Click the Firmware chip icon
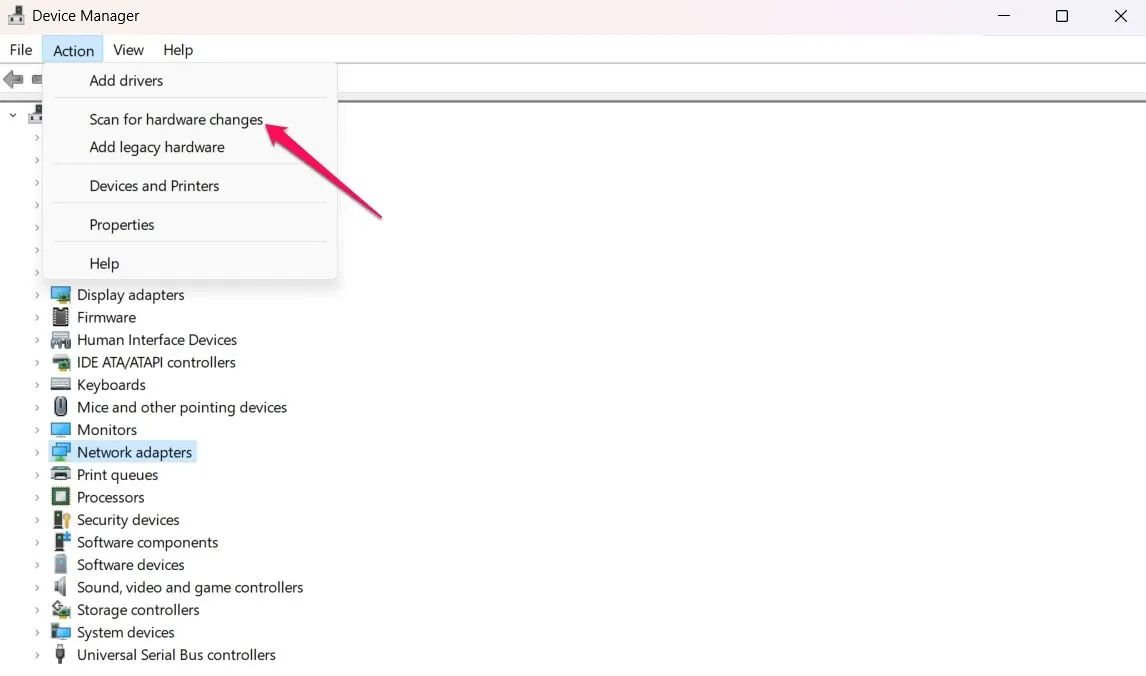This screenshot has height=676, width=1146. click(x=61, y=317)
